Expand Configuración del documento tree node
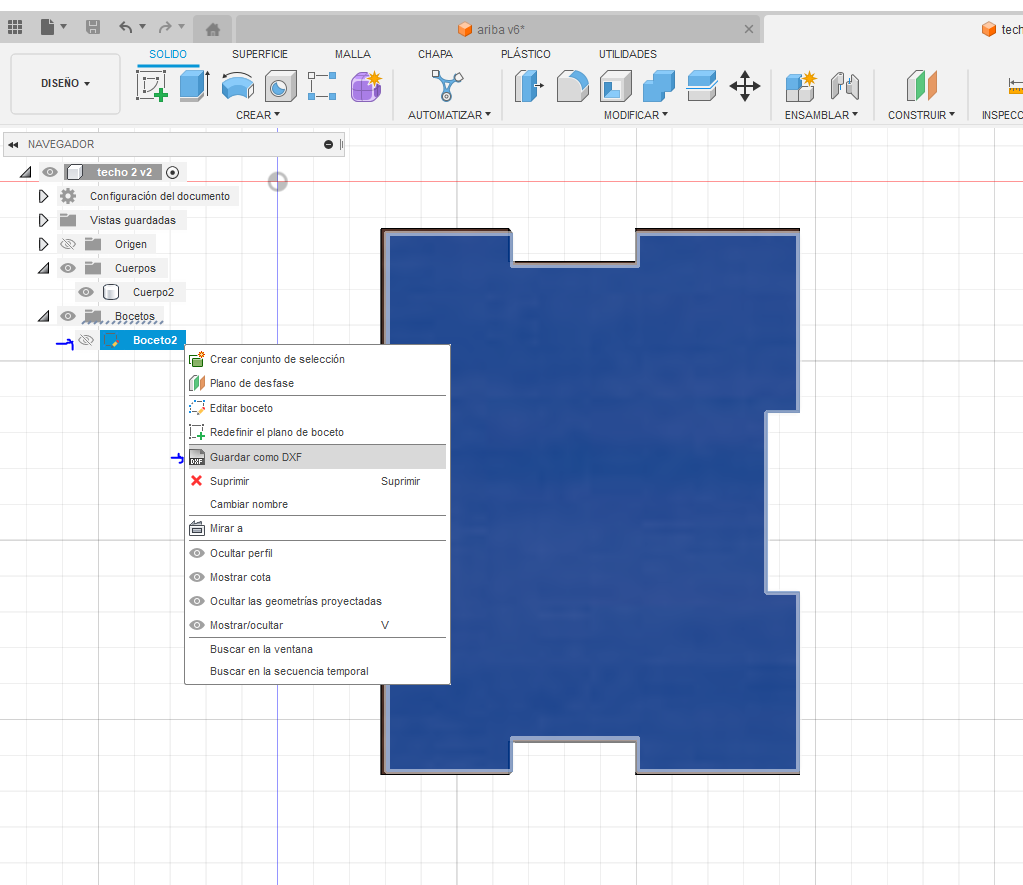Viewport: 1023px width, 885px height. (43, 196)
